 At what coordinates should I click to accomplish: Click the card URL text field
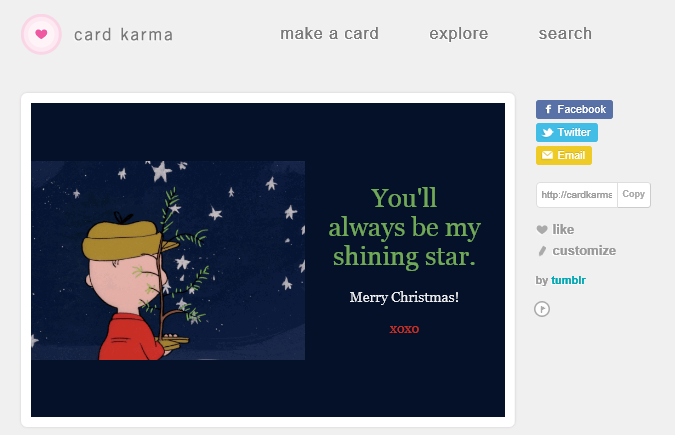point(577,194)
